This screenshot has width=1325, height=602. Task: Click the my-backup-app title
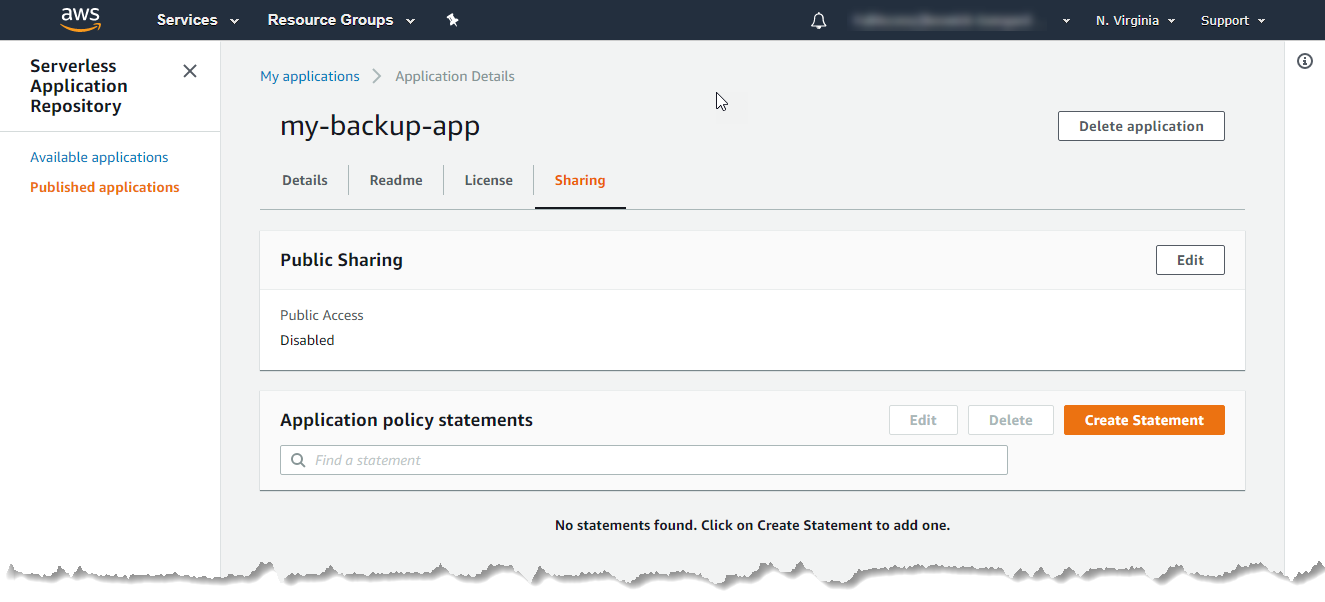click(380, 126)
